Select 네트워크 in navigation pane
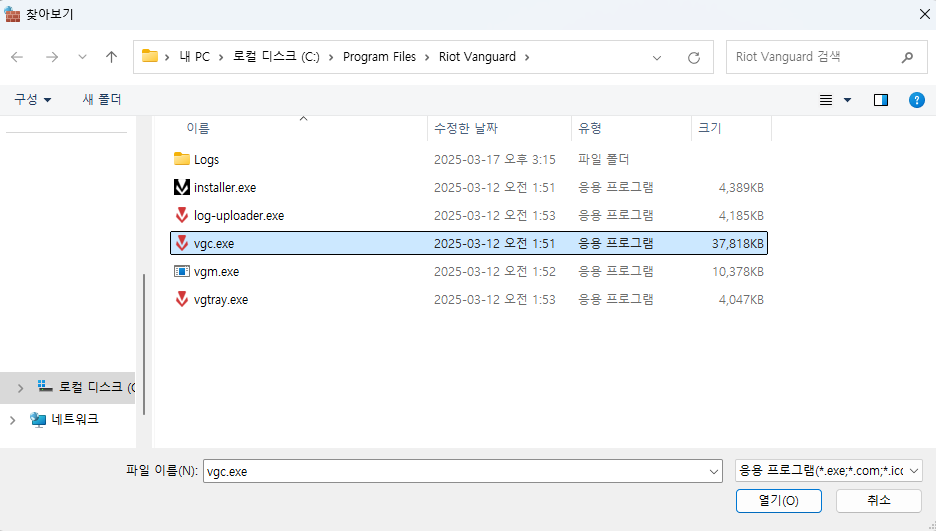The width and height of the screenshot is (936, 531). click(x=75, y=419)
